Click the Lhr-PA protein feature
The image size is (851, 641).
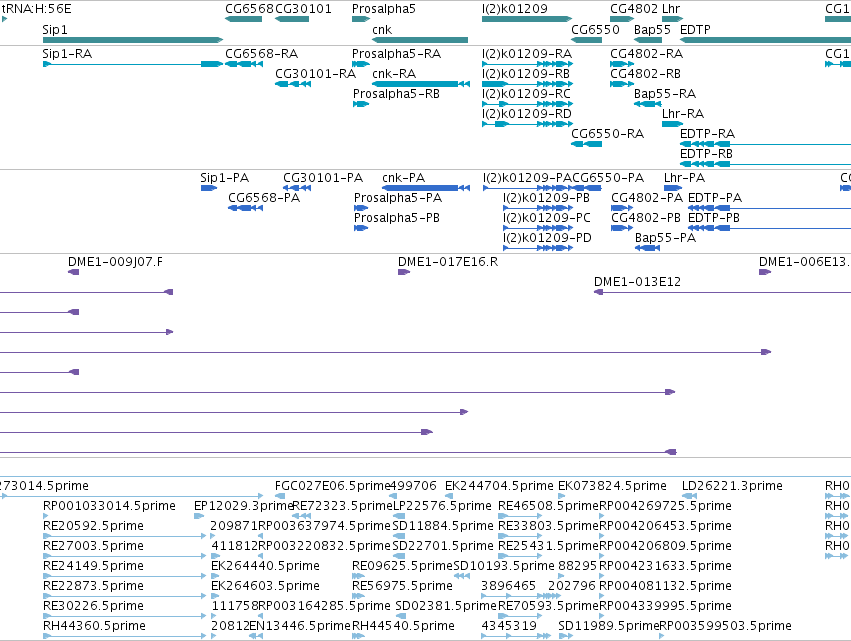coord(673,188)
